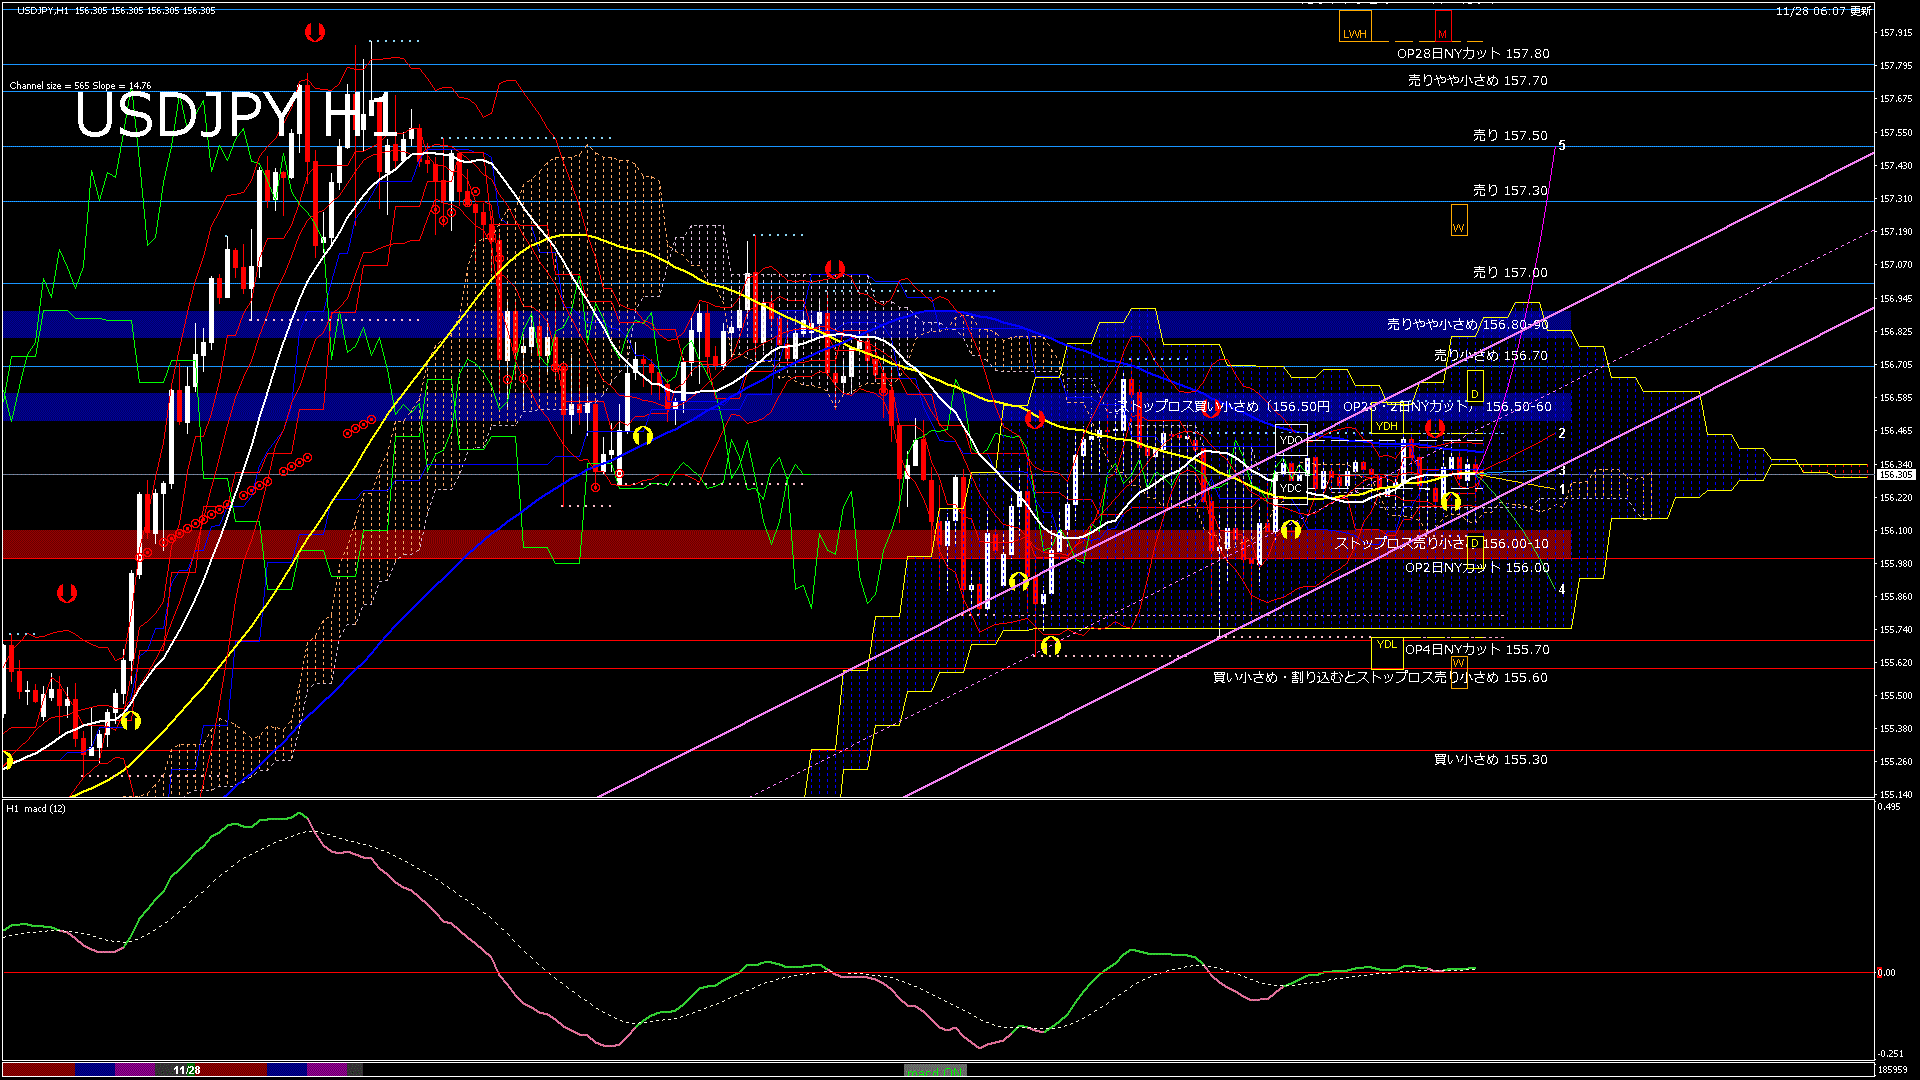Click the first red segment of session bar
The image size is (1920, 1080).
(x=38, y=1070)
